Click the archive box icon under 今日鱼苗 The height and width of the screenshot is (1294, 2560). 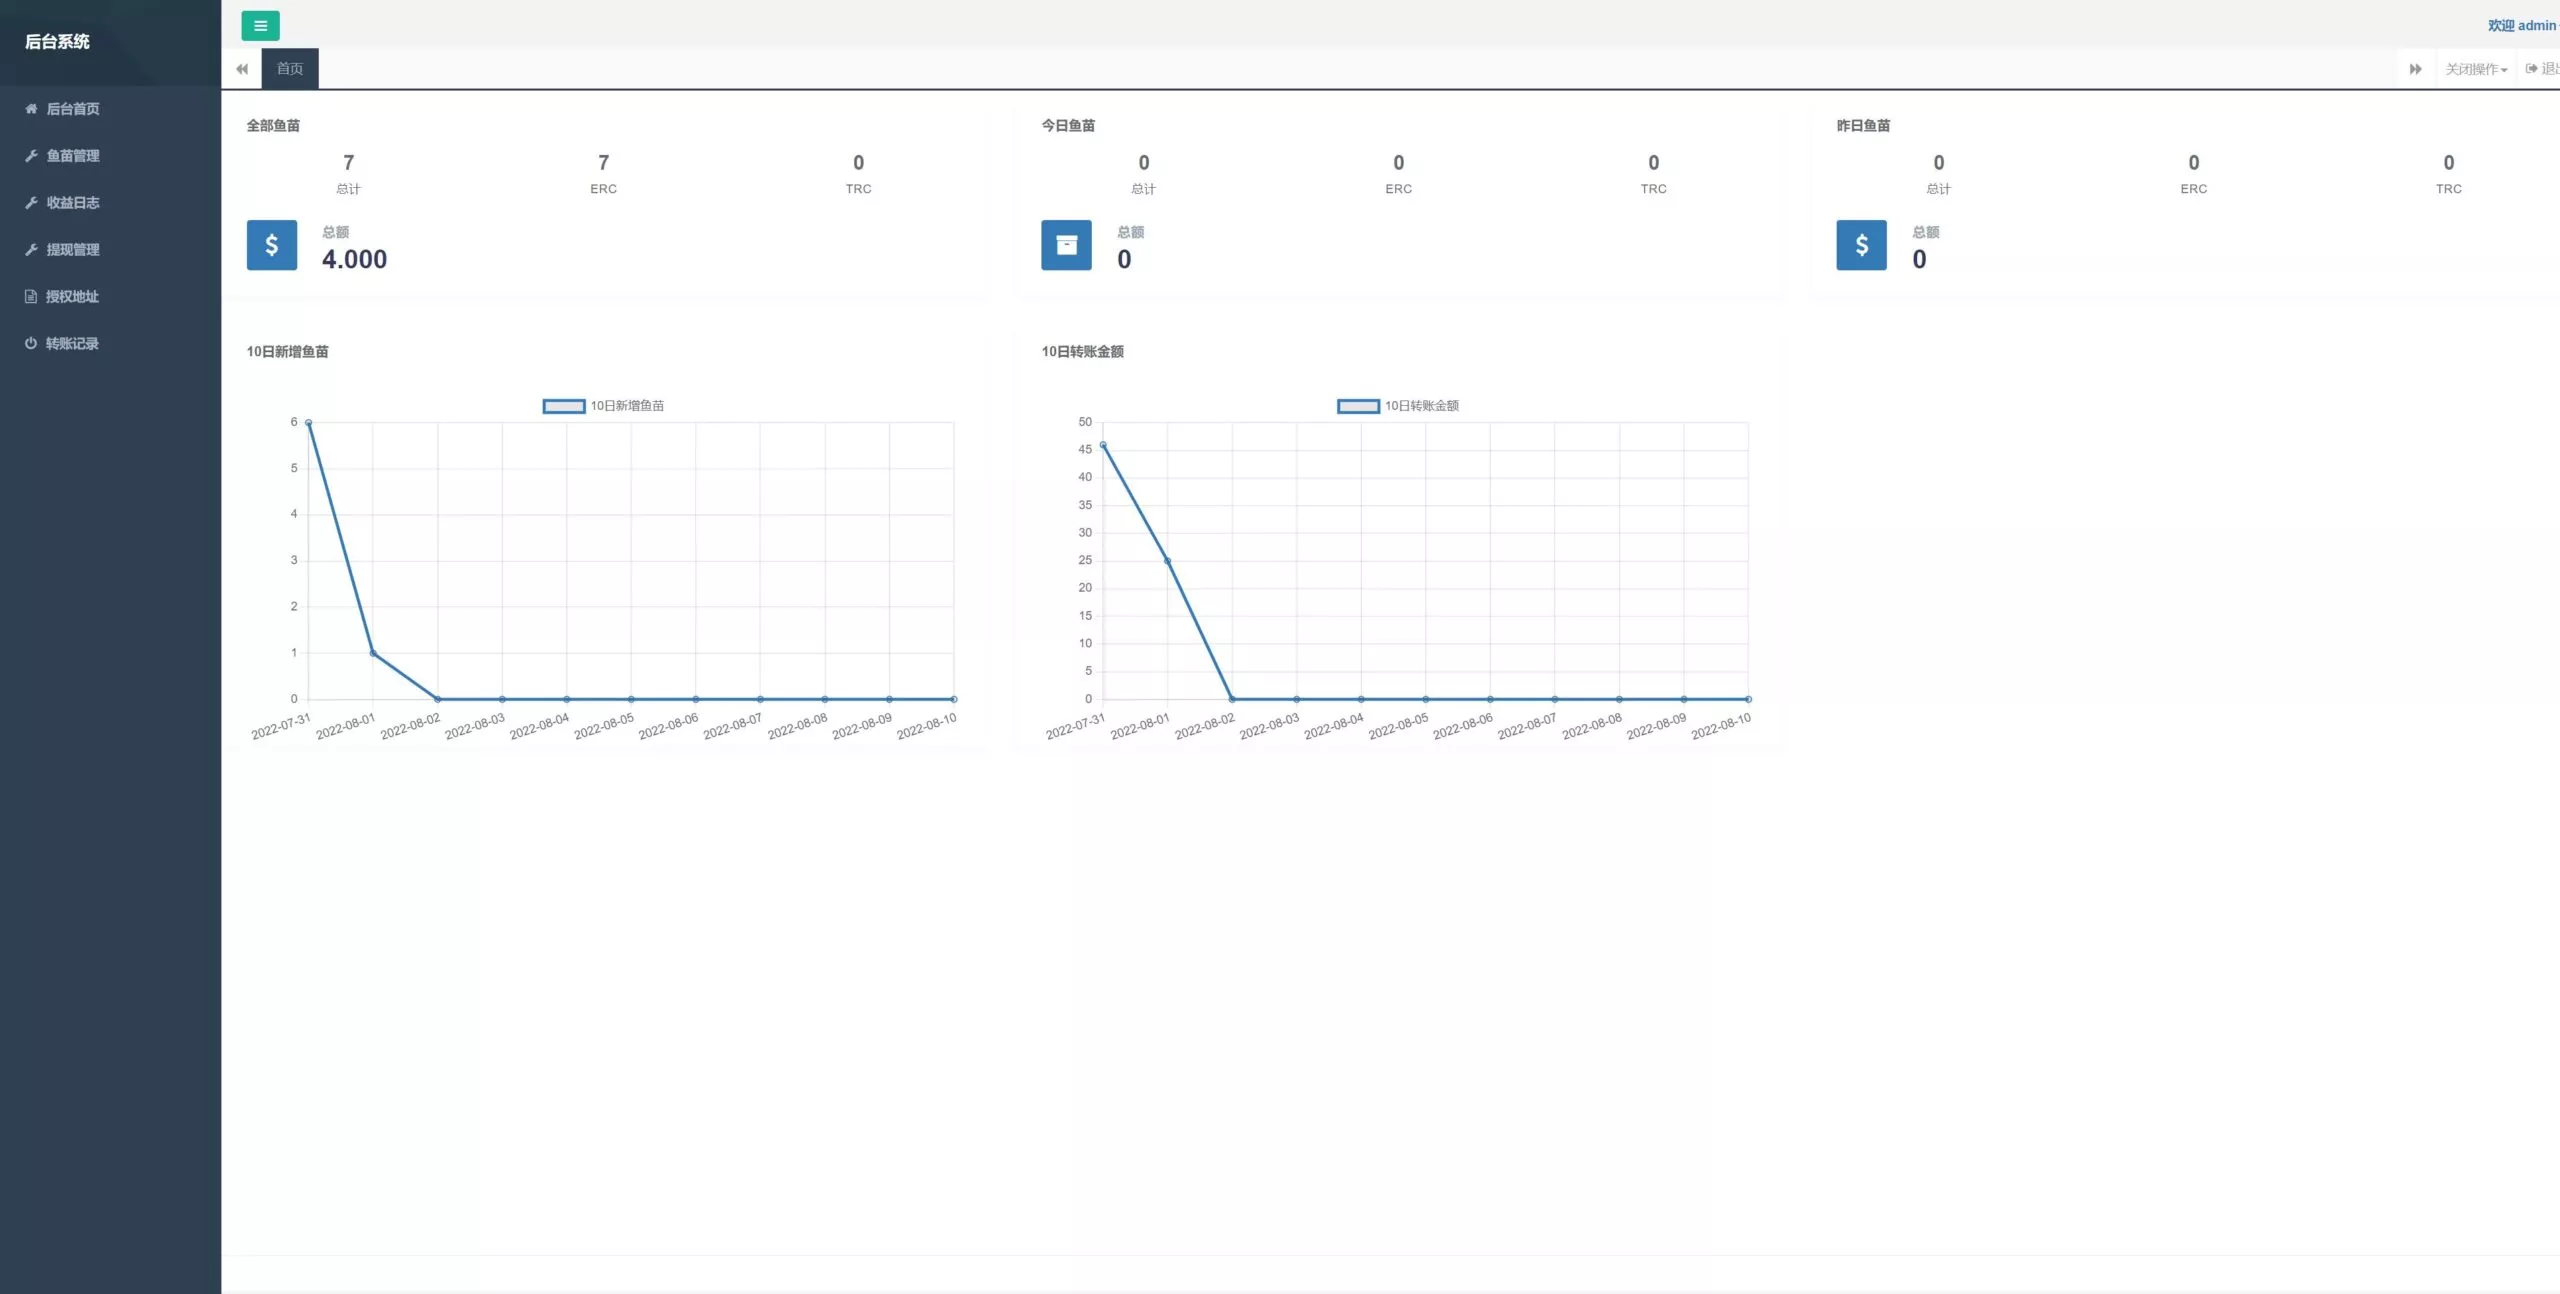(1066, 245)
